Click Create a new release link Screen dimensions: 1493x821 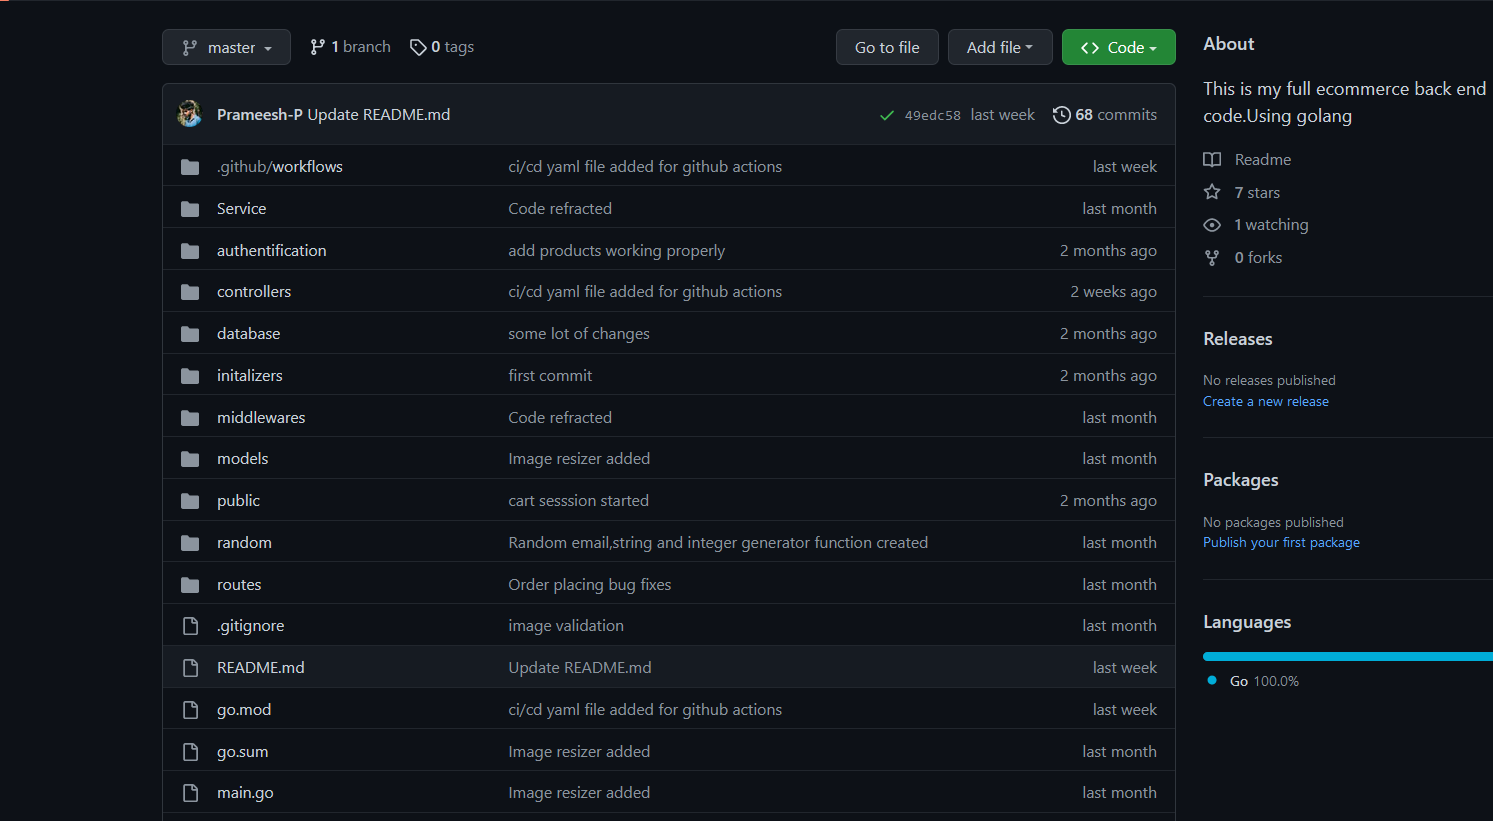pyautogui.click(x=1266, y=402)
